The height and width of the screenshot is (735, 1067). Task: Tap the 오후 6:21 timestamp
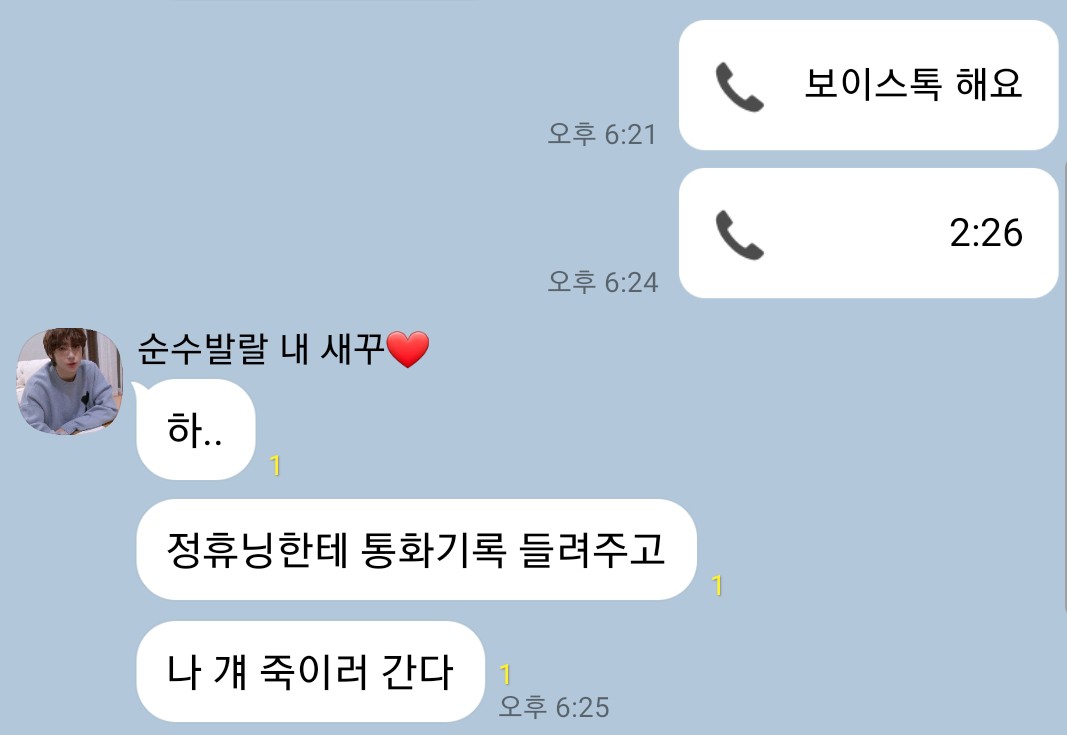coord(602,134)
